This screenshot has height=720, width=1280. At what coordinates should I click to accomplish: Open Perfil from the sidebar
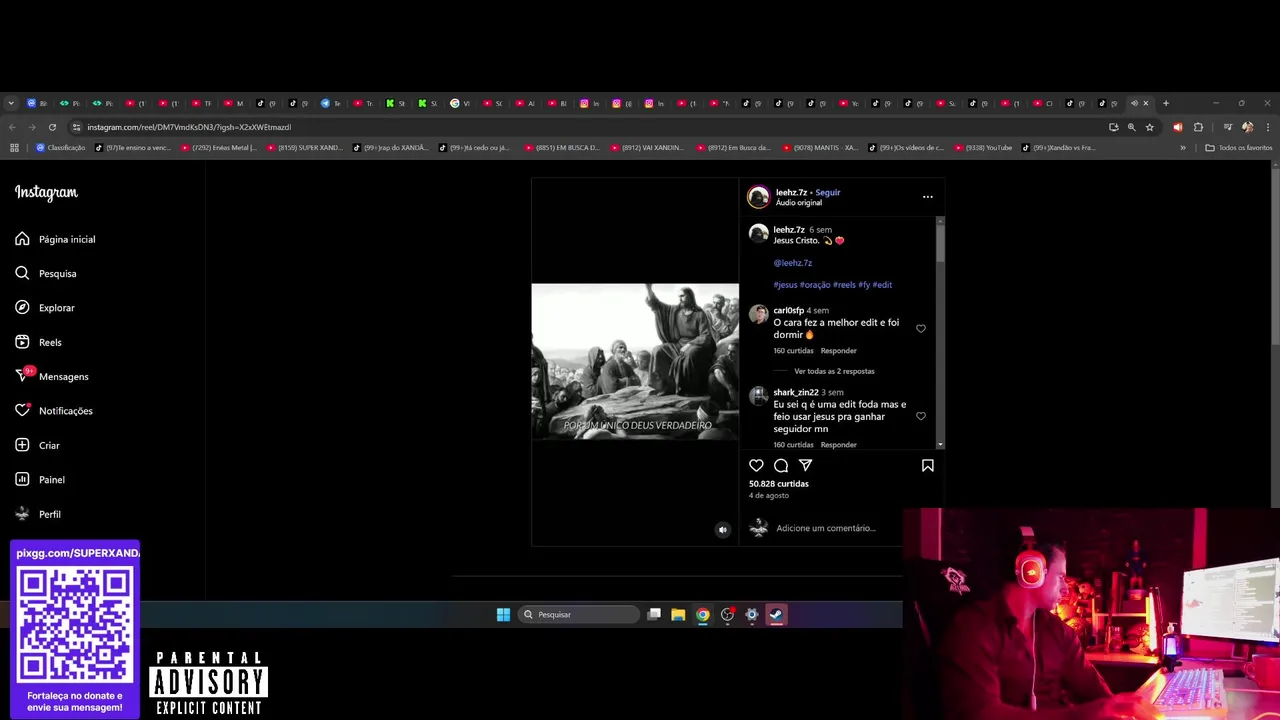(38, 514)
